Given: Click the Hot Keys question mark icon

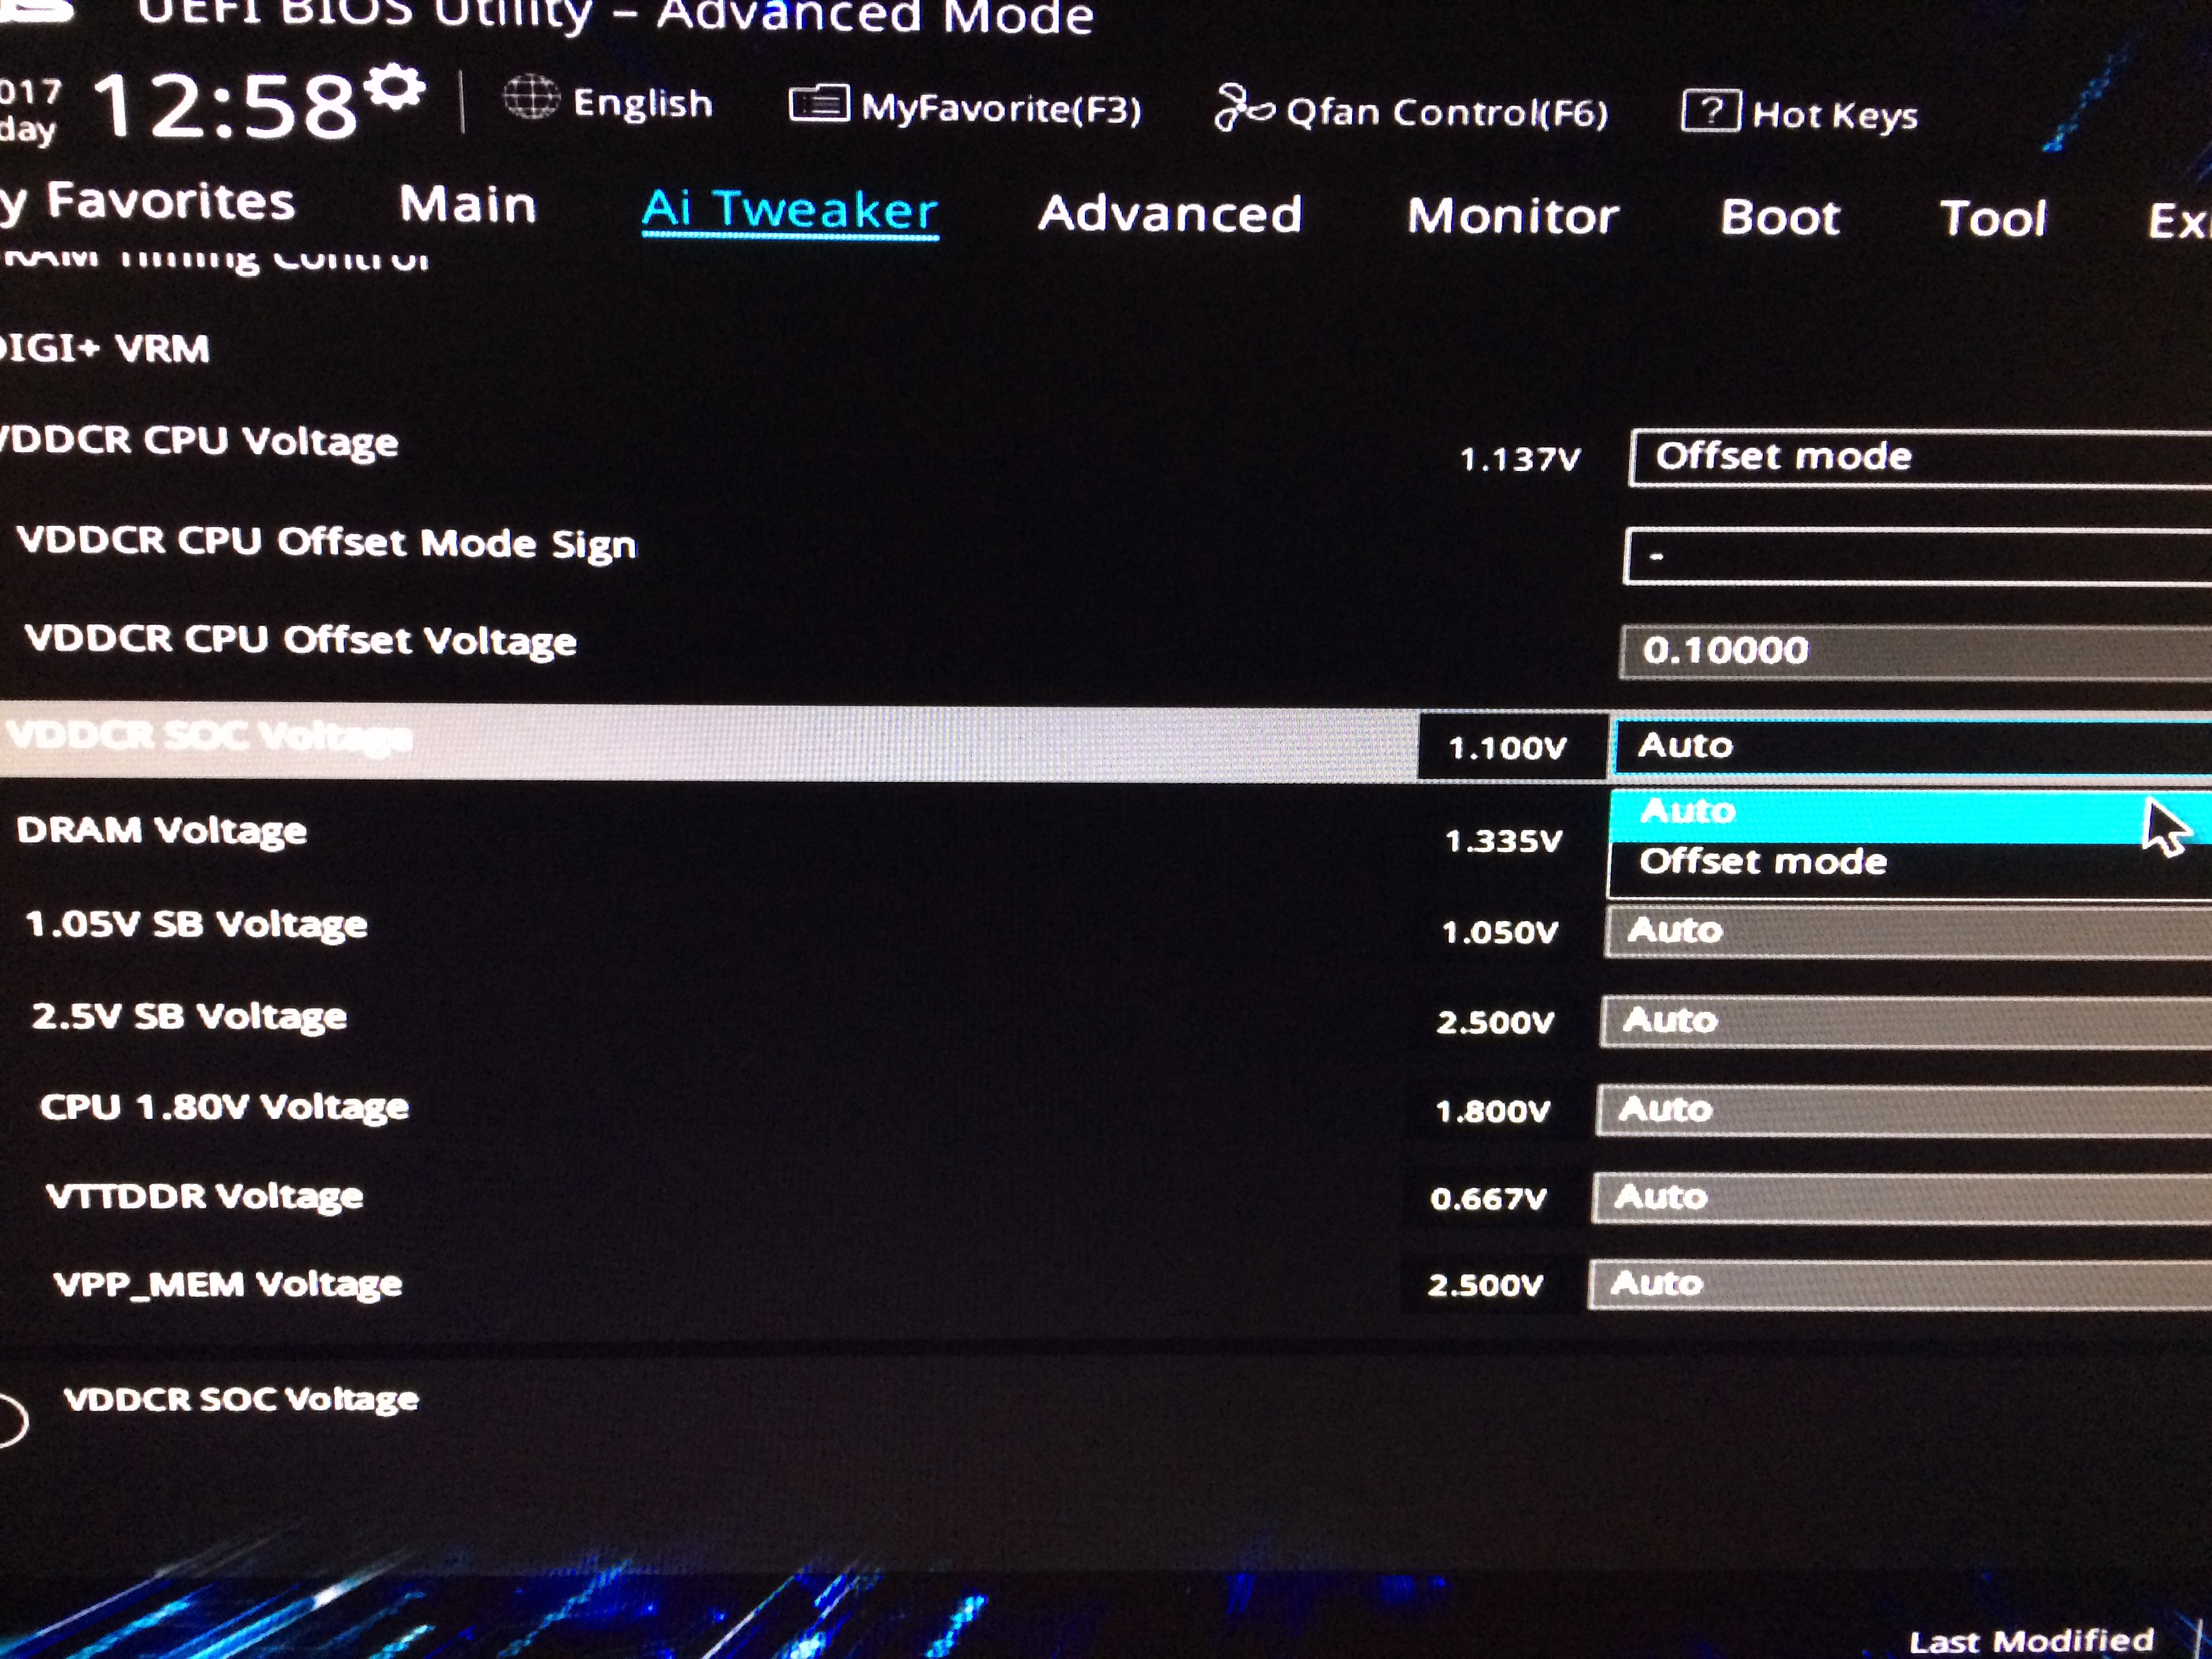Looking at the screenshot, I should click(x=1711, y=111).
